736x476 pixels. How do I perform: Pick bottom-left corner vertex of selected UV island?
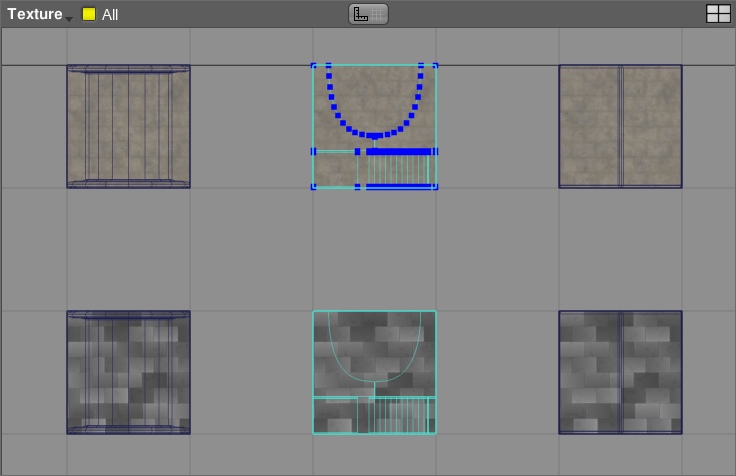pyautogui.click(x=314, y=186)
